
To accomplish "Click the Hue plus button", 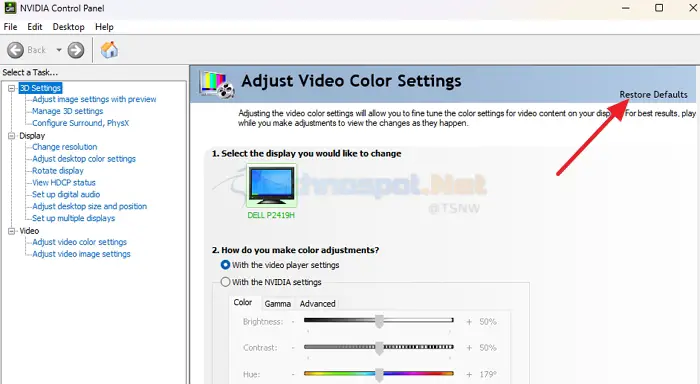I will pyautogui.click(x=469, y=375).
